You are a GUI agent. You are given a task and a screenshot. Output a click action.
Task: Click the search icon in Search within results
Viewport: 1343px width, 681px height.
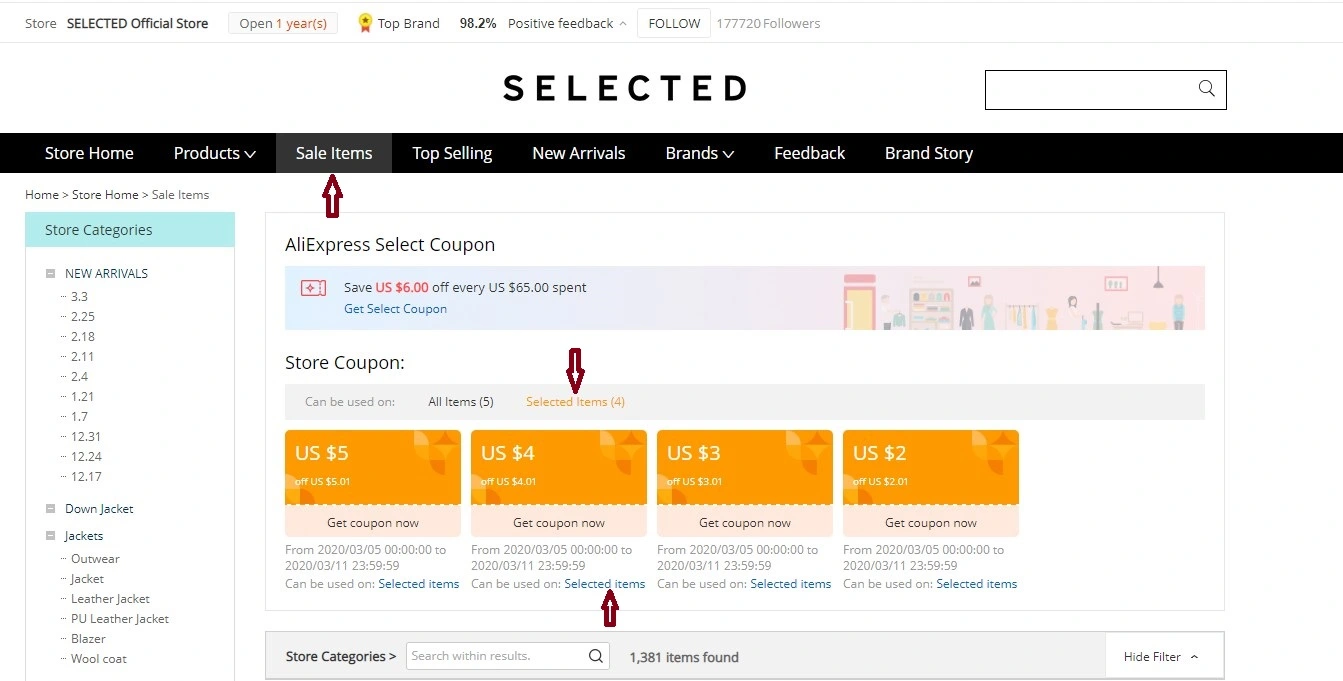596,656
